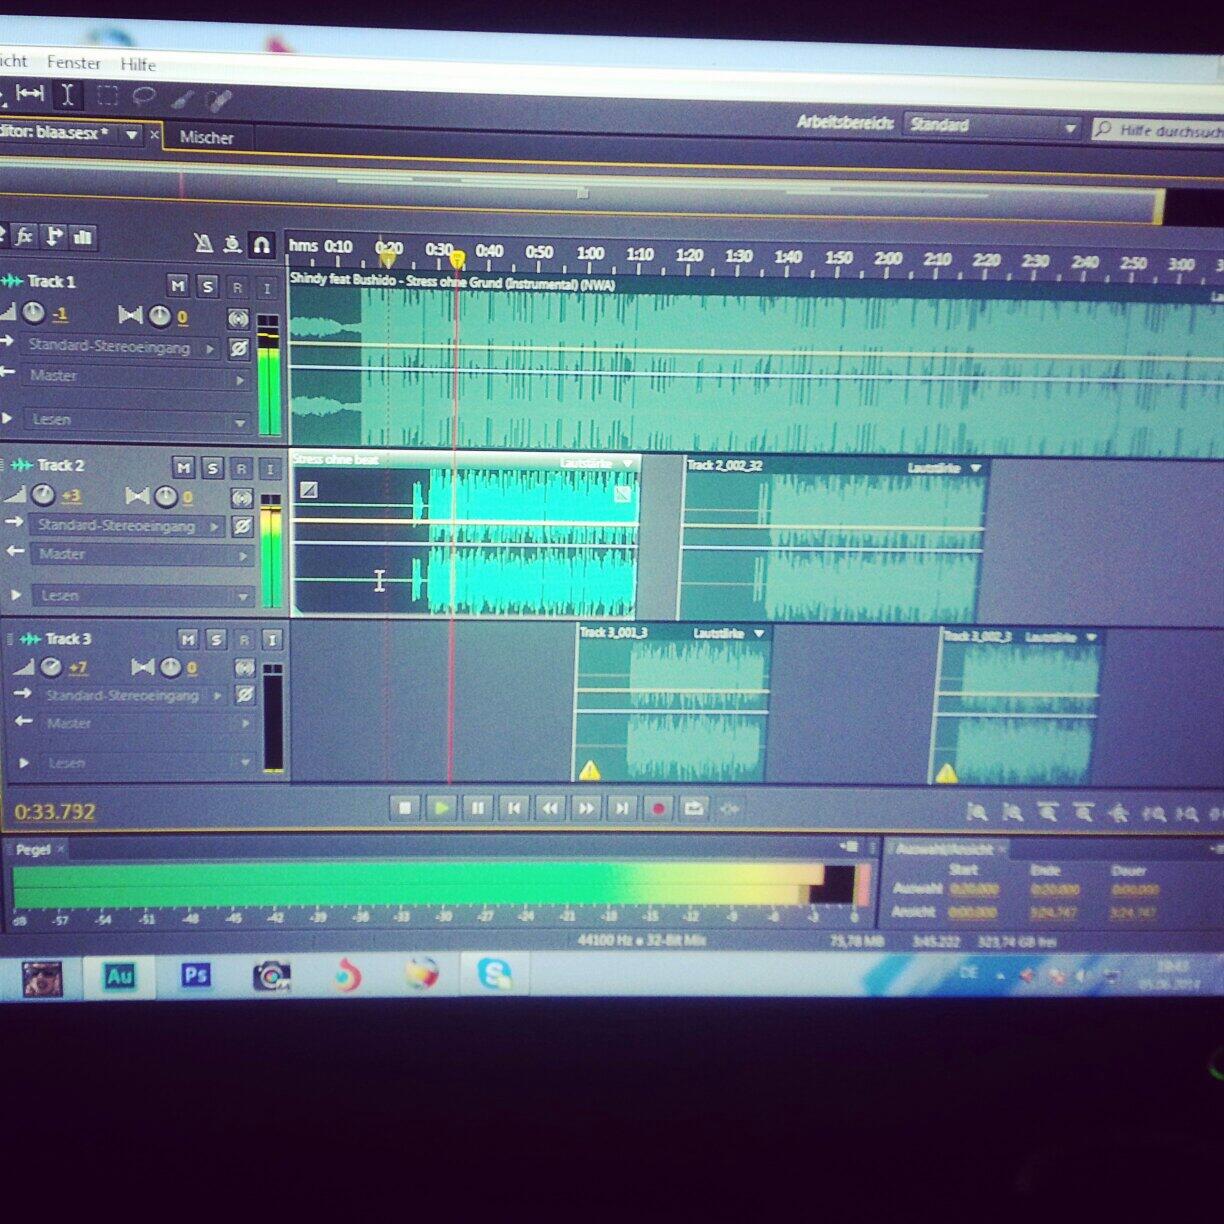Select the Slip tool in toolbar
The image size is (1224, 1224).
pyautogui.click(x=29, y=94)
